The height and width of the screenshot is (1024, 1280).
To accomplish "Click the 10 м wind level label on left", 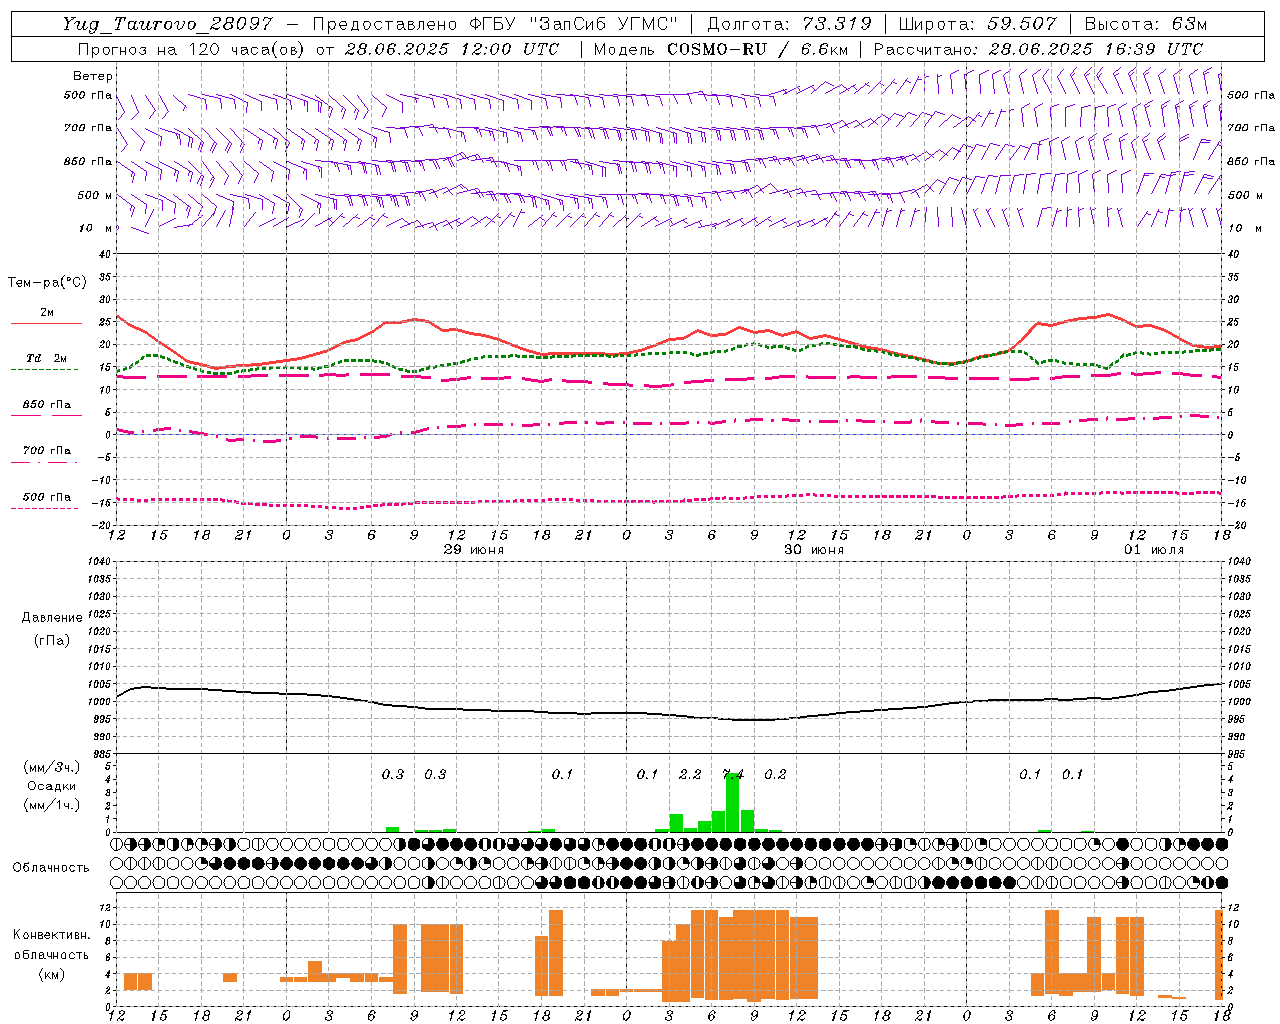I will 96,228.
